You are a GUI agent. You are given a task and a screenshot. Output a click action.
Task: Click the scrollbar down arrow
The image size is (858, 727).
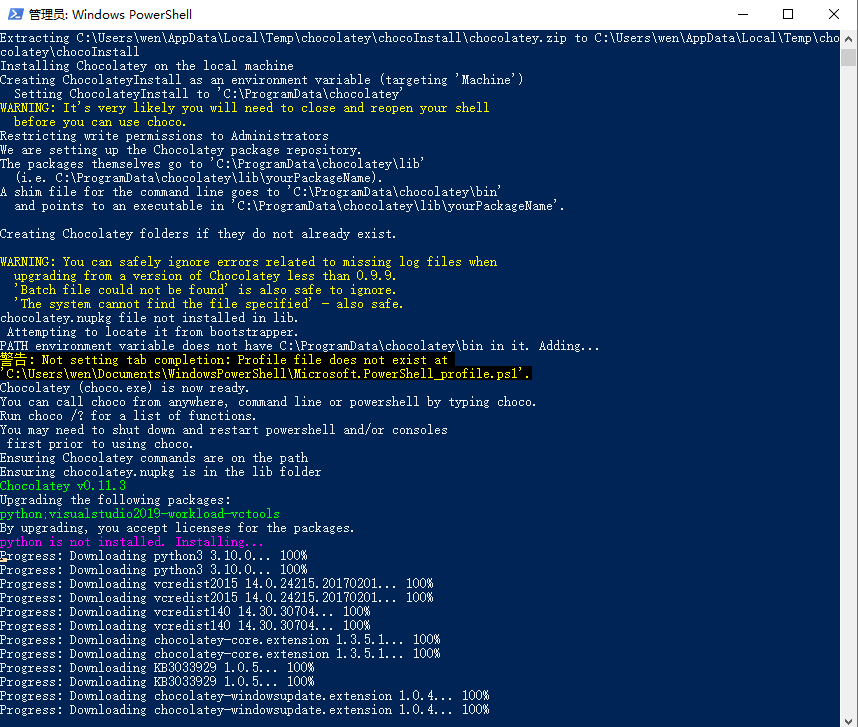[x=848, y=721]
